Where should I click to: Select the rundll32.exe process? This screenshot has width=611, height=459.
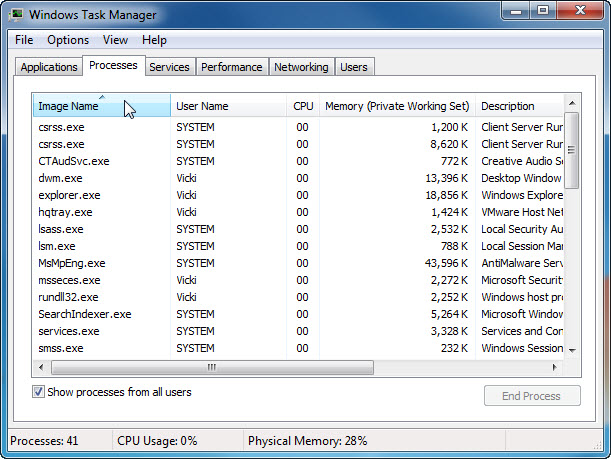pyautogui.click(x=298, y=297)
